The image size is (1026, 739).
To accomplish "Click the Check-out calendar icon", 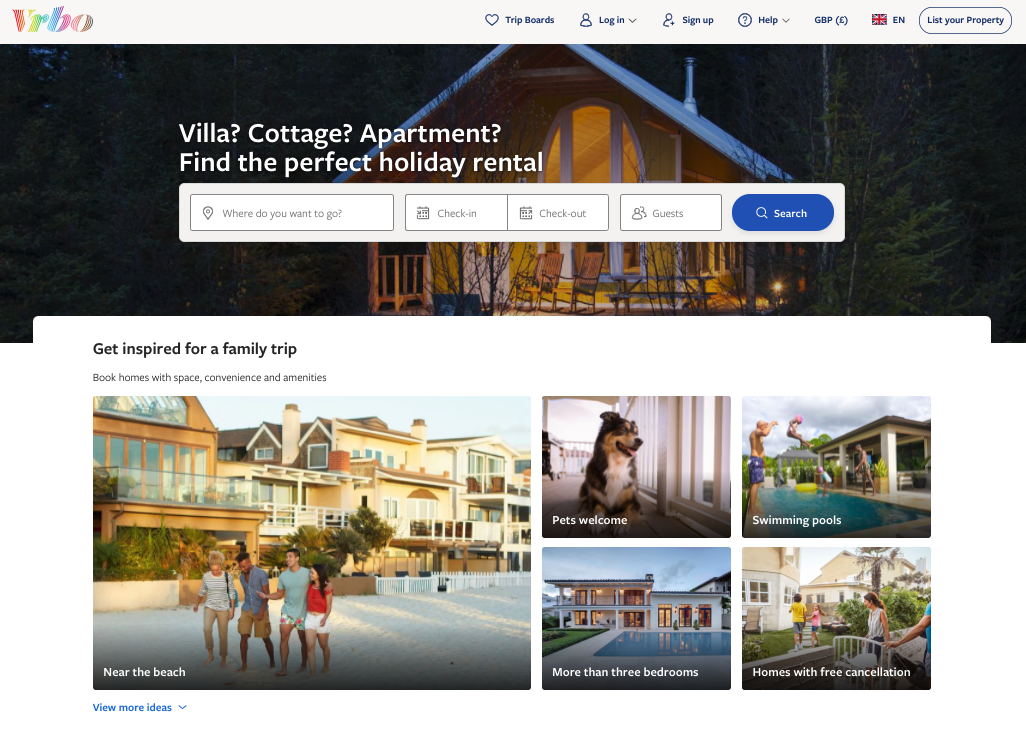I will click(x=526, y=213).
